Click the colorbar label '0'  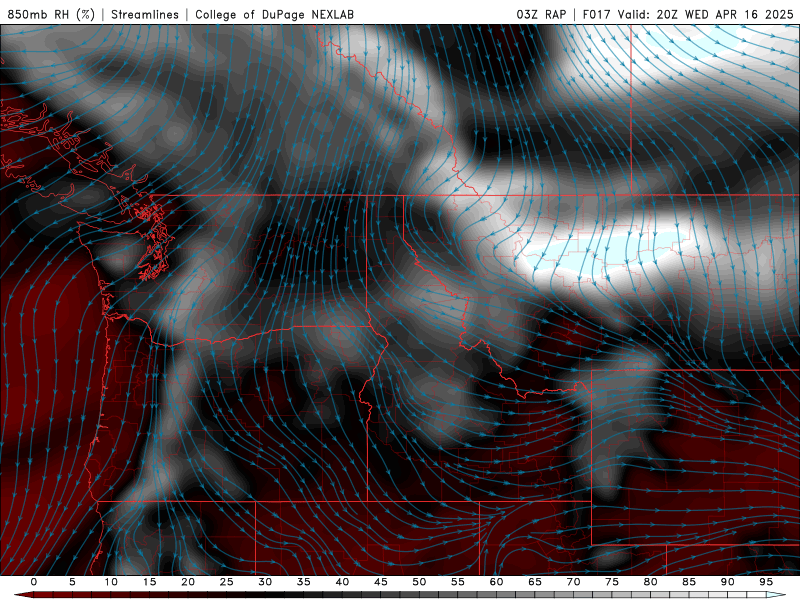pos(34,582)
